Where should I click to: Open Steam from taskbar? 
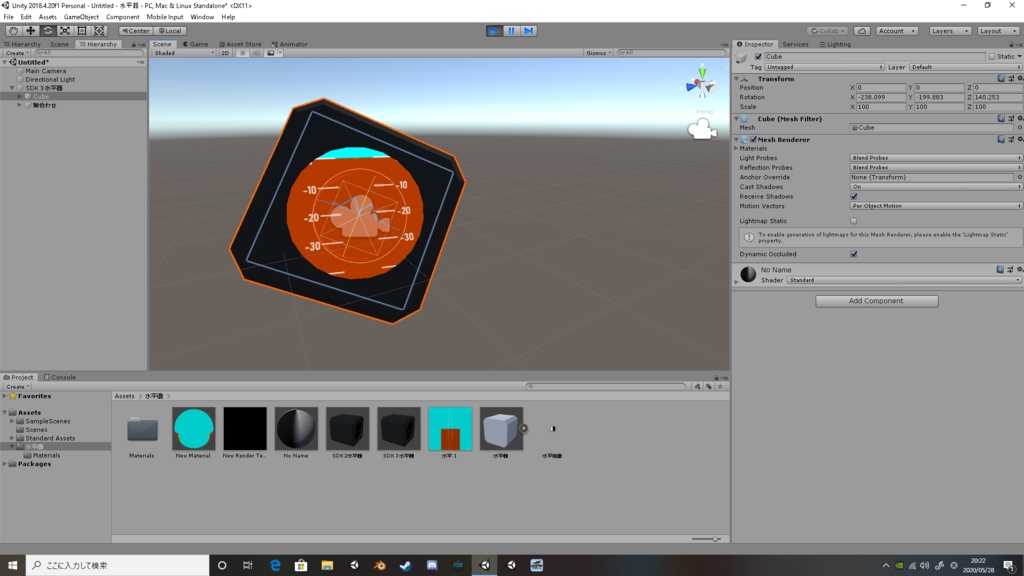click(x=406, y=565)
